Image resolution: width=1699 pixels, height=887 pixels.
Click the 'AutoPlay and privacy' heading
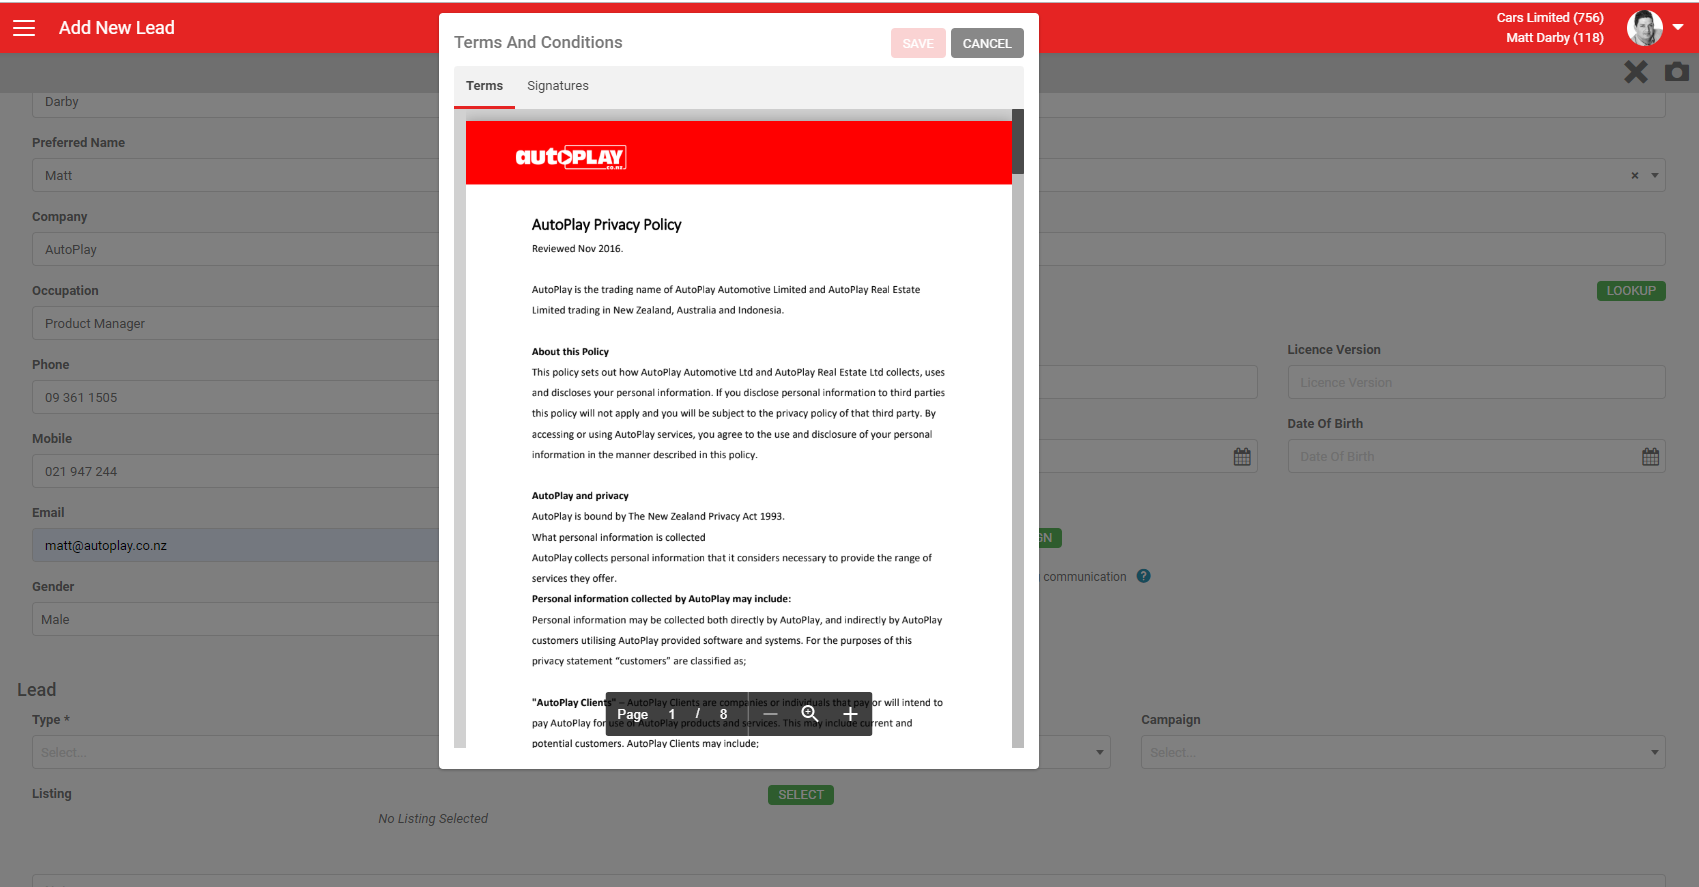[x=580, y=496]
